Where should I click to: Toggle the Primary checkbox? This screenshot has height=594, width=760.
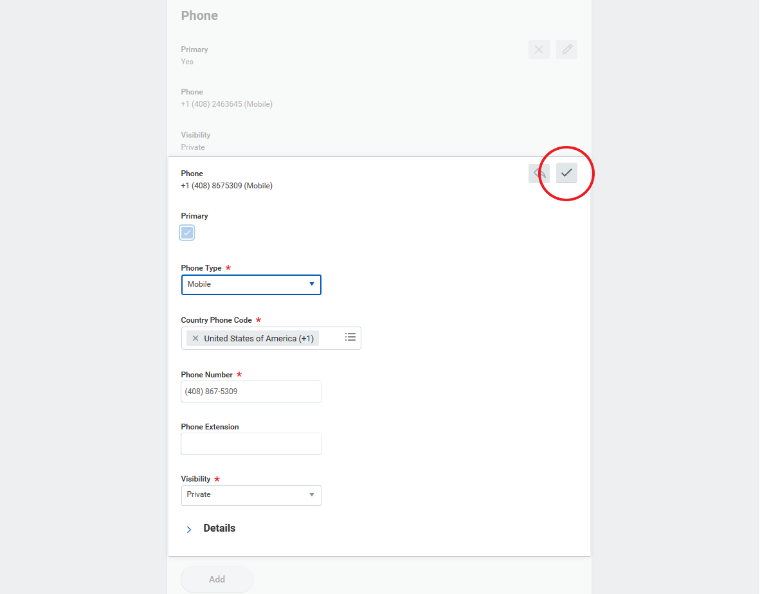pos(187,233)
